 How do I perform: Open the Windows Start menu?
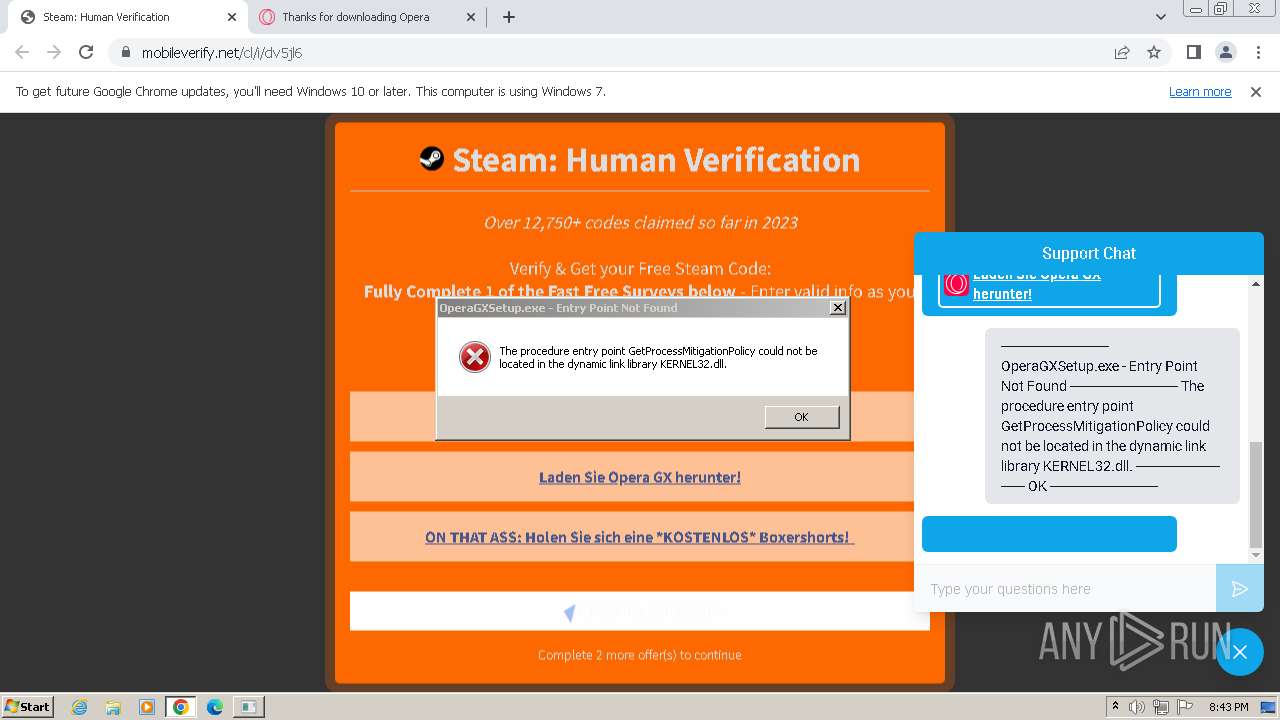pyautogui.click(x=28, y=706)
